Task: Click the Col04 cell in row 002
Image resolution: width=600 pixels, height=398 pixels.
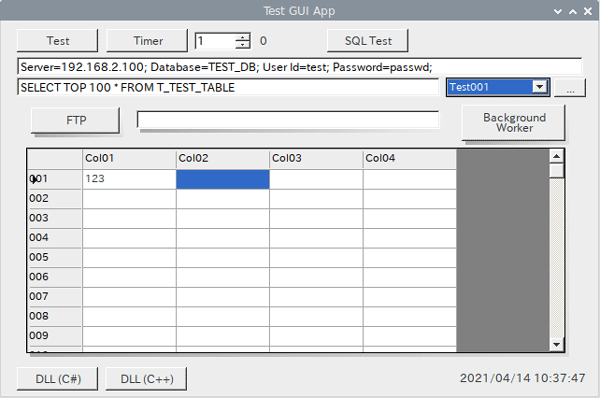Action: coord(409,199)
